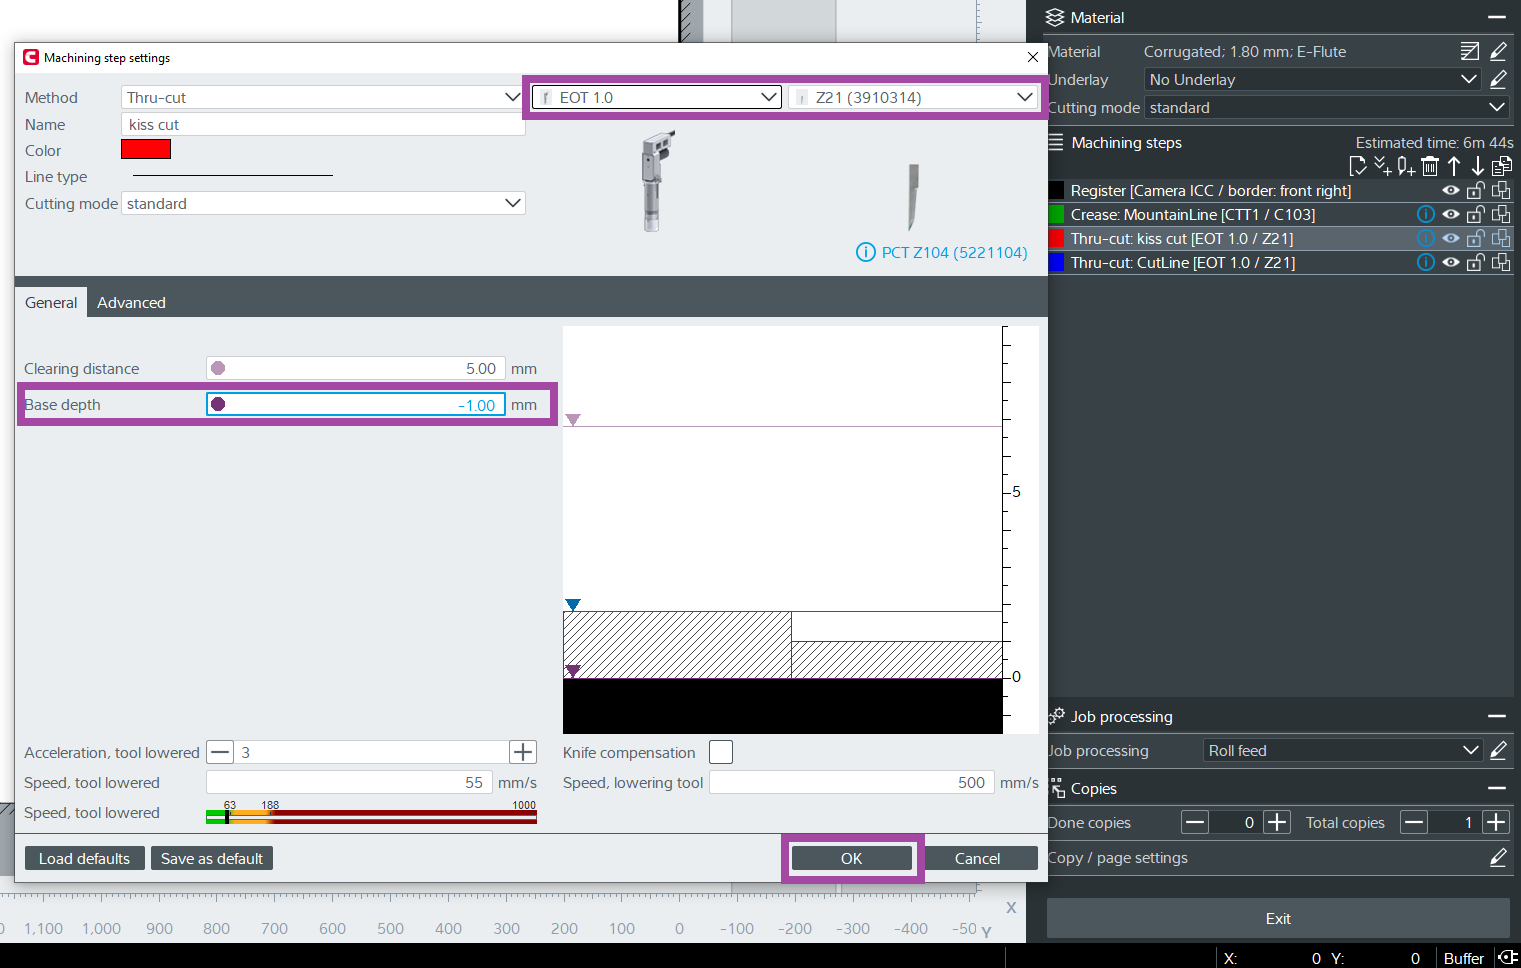Open the Method dropdown showing Thru-cut
The image size is (1521, 968).
(x=322, y=97)
